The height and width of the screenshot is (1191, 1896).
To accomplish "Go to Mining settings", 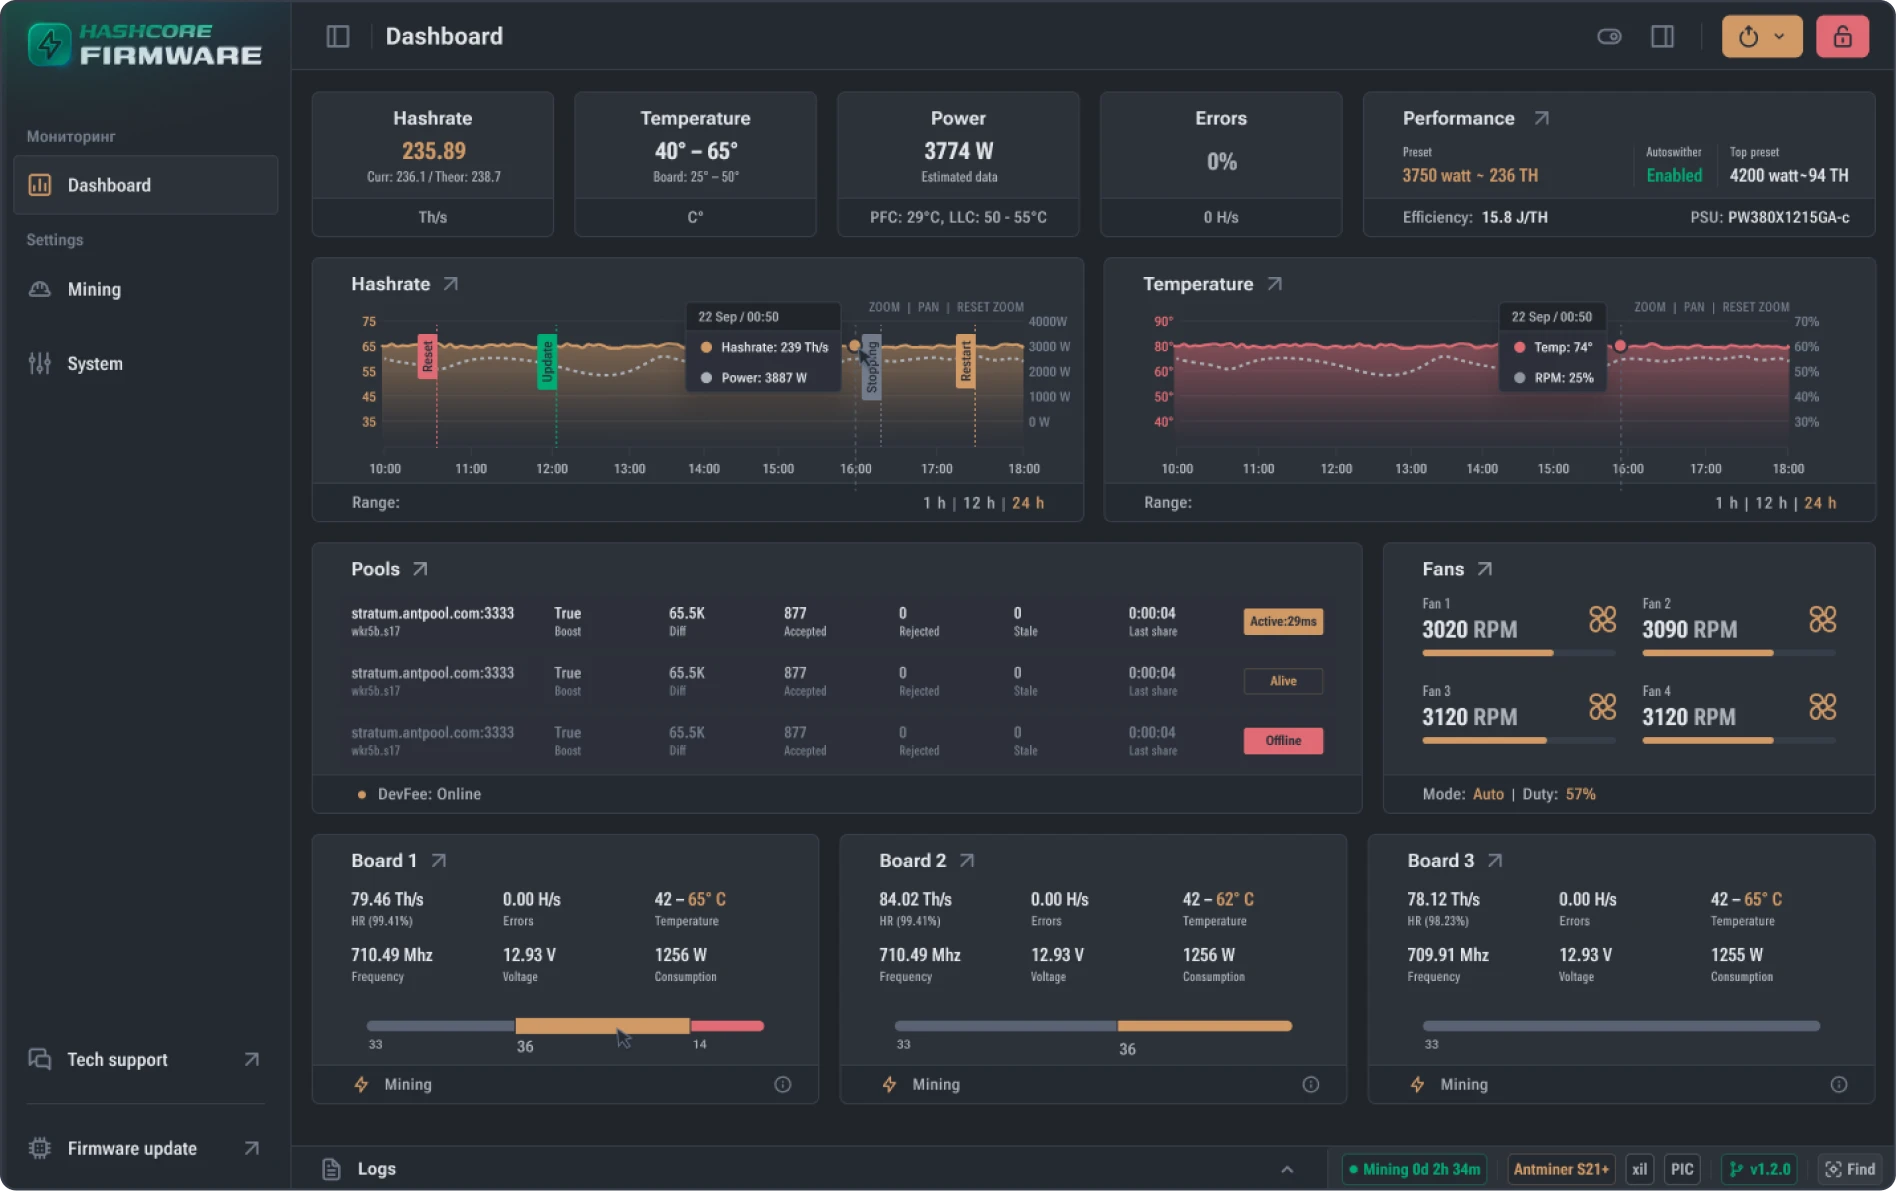I will (x=94, y=290).
